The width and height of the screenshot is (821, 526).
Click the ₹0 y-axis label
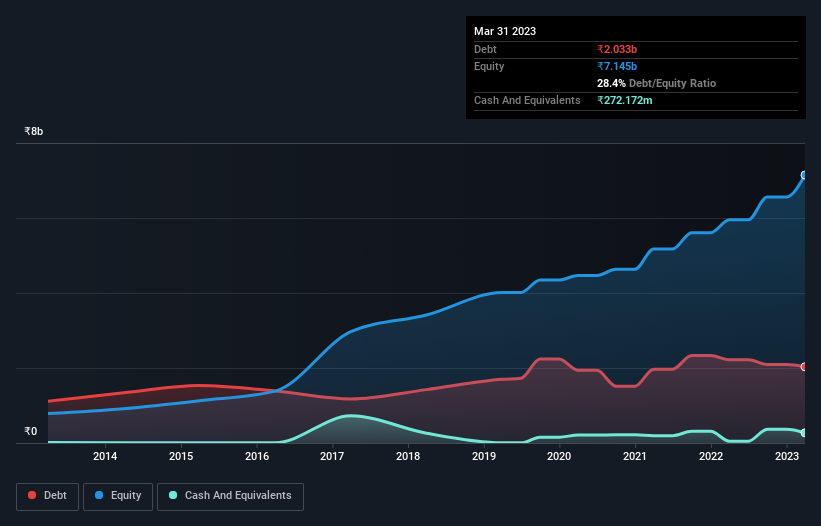[31, 431]
